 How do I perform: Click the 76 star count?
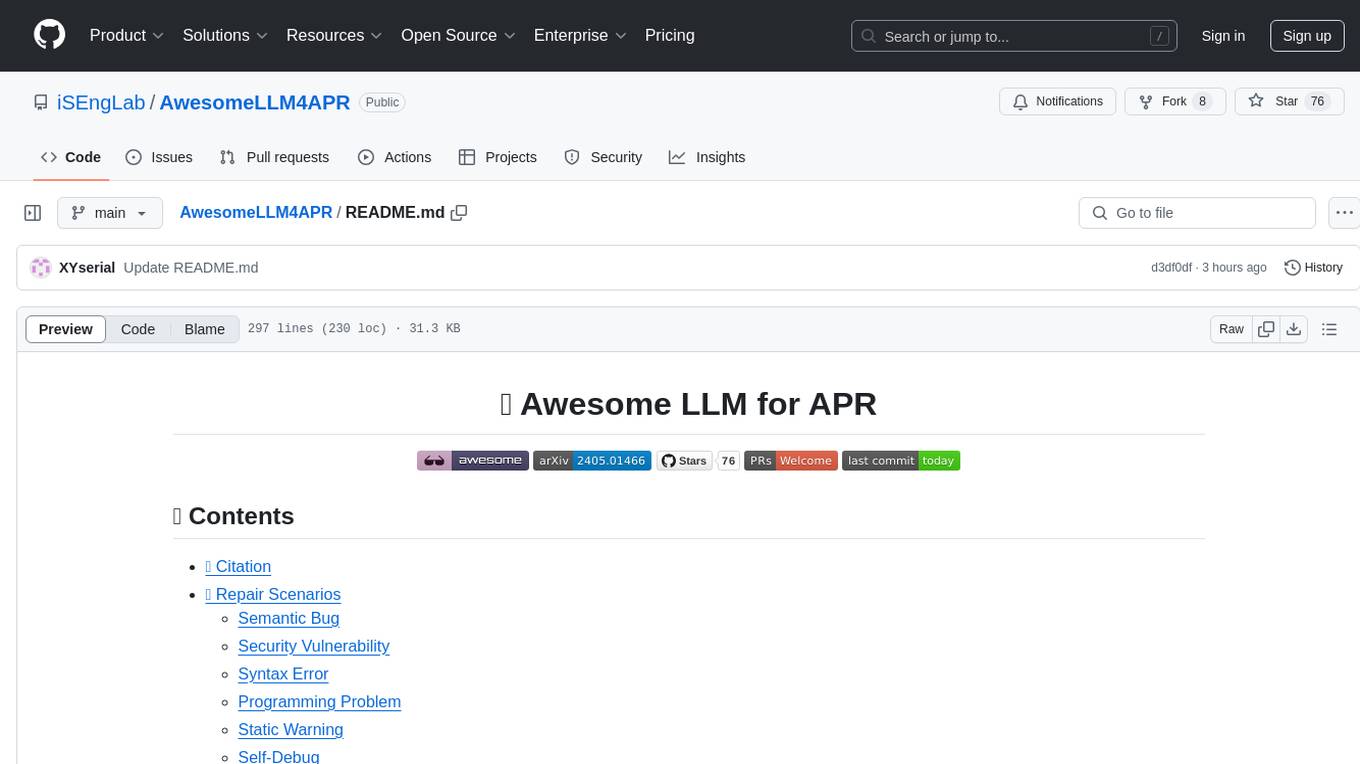tap(1317, 102)
